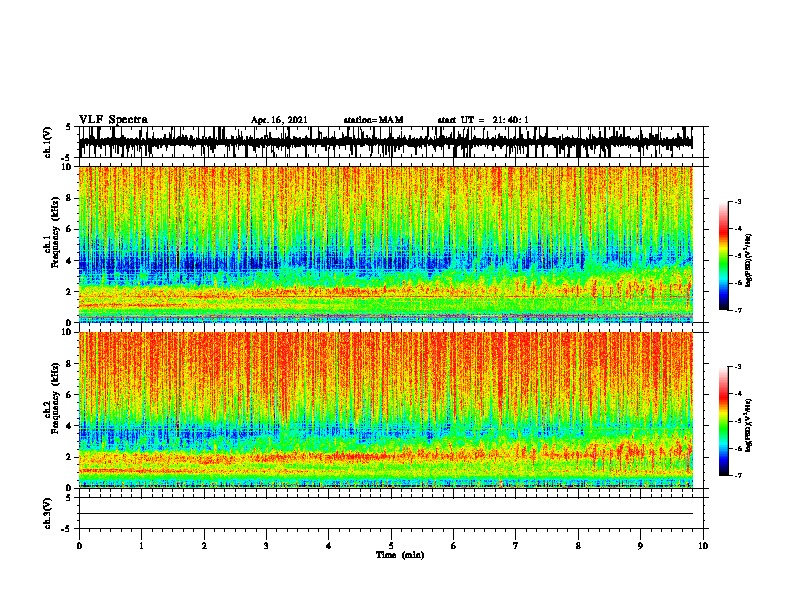Click the "VLF Spectra" title text

(x=113, y=120)
